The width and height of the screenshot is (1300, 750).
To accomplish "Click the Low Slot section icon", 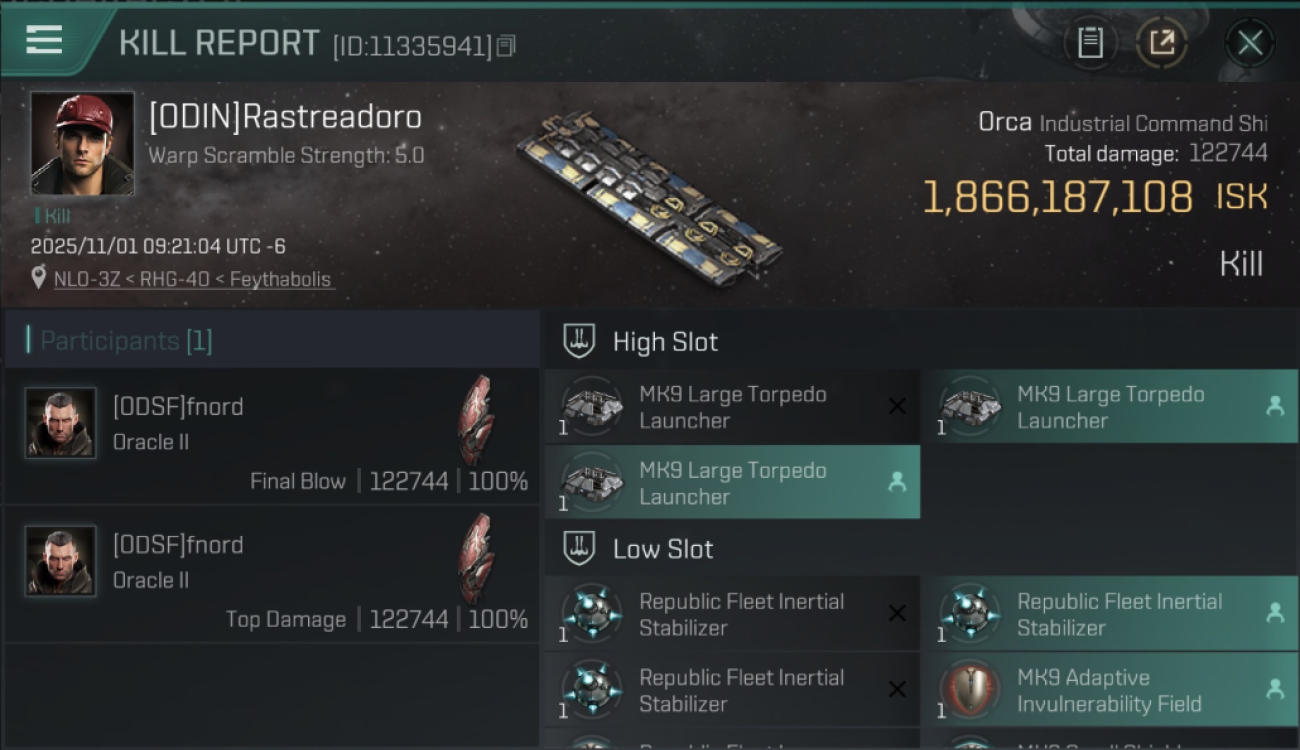I will tap(580, 548).
